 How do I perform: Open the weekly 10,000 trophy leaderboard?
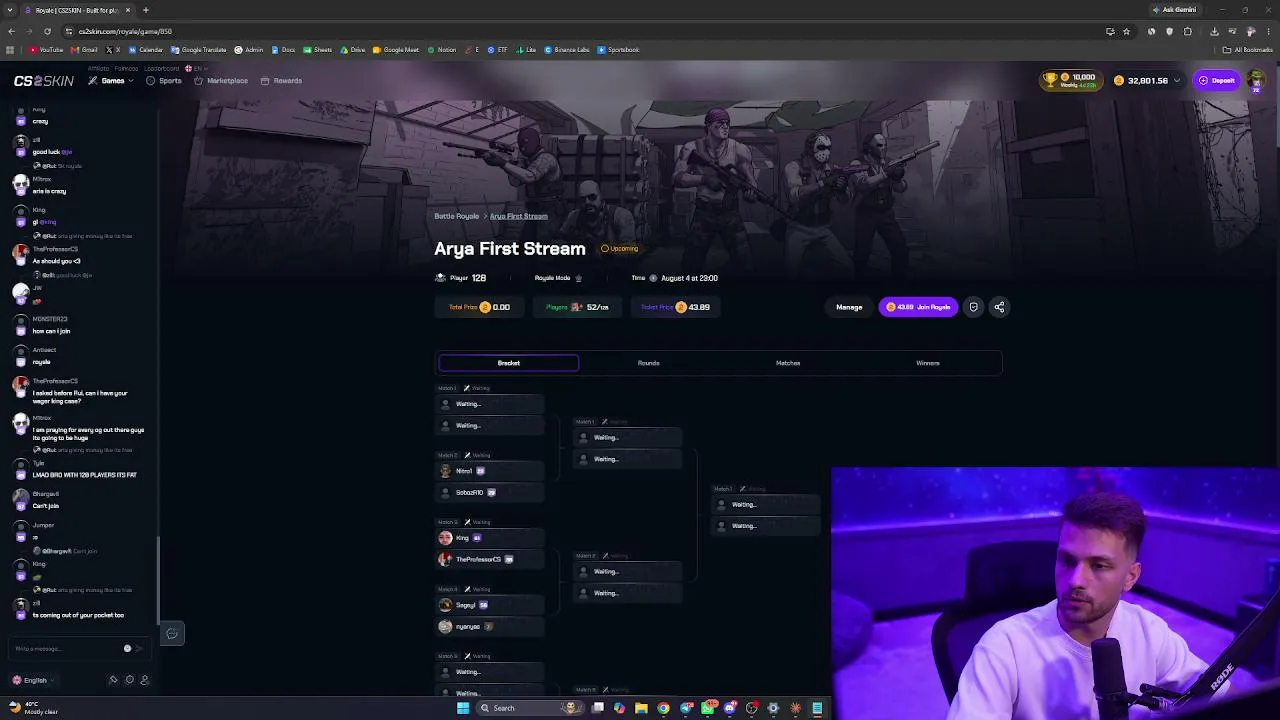1070,80
